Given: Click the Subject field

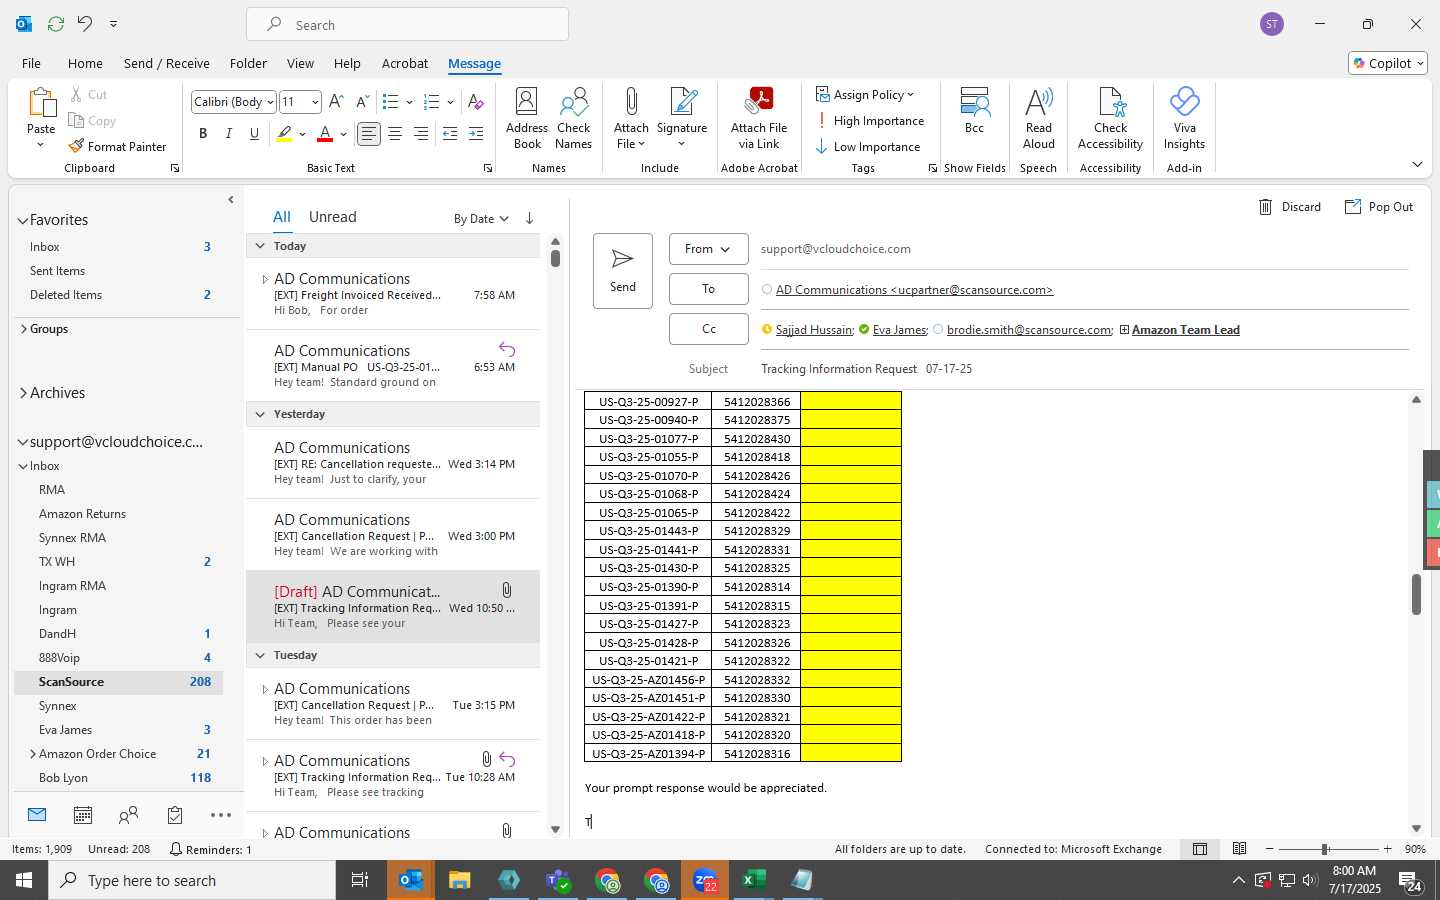Looking at the screenshot, I should [1084, 369].
